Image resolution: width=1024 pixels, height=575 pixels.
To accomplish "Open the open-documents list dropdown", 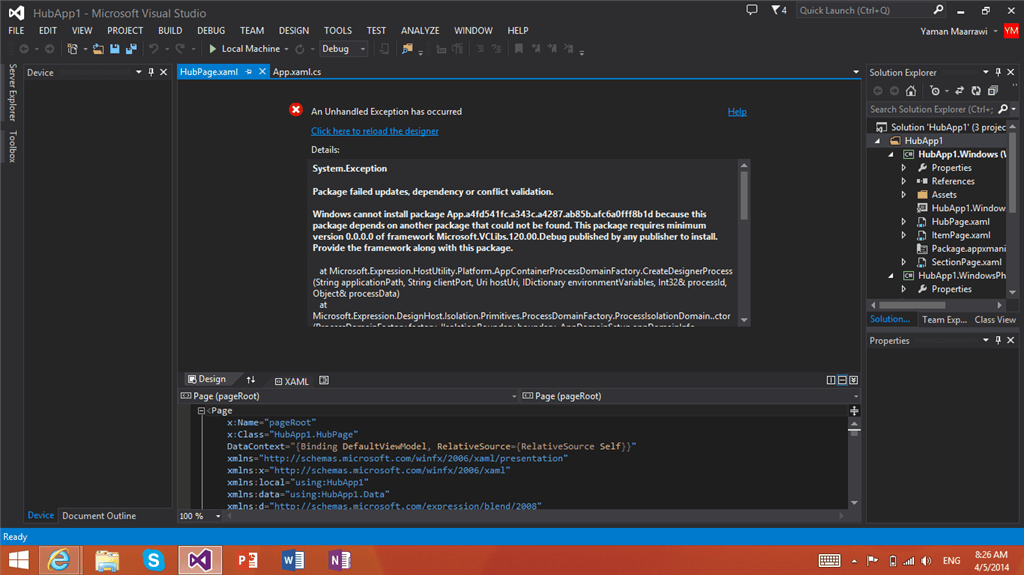I will pyautogui.click(x=856, y=72).
